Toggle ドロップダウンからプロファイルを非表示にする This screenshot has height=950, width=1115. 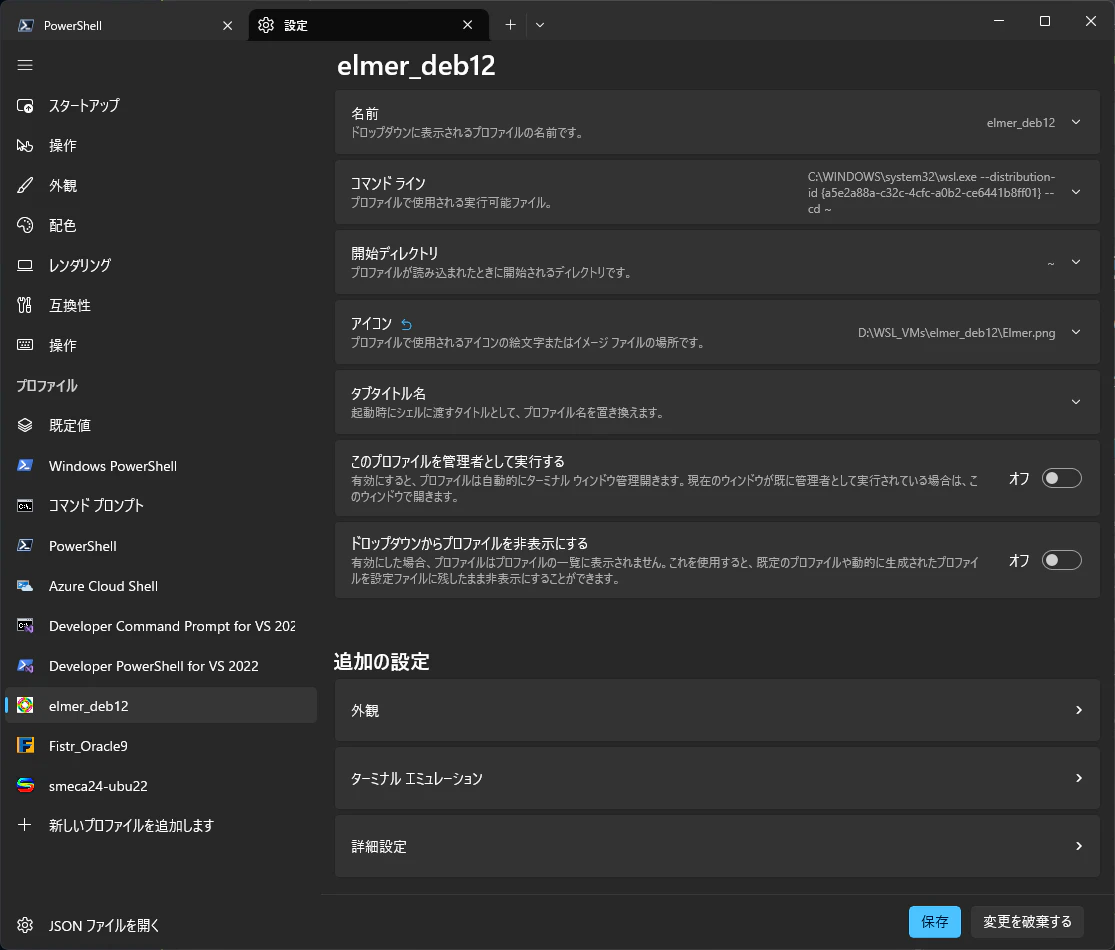point(1061,560)
